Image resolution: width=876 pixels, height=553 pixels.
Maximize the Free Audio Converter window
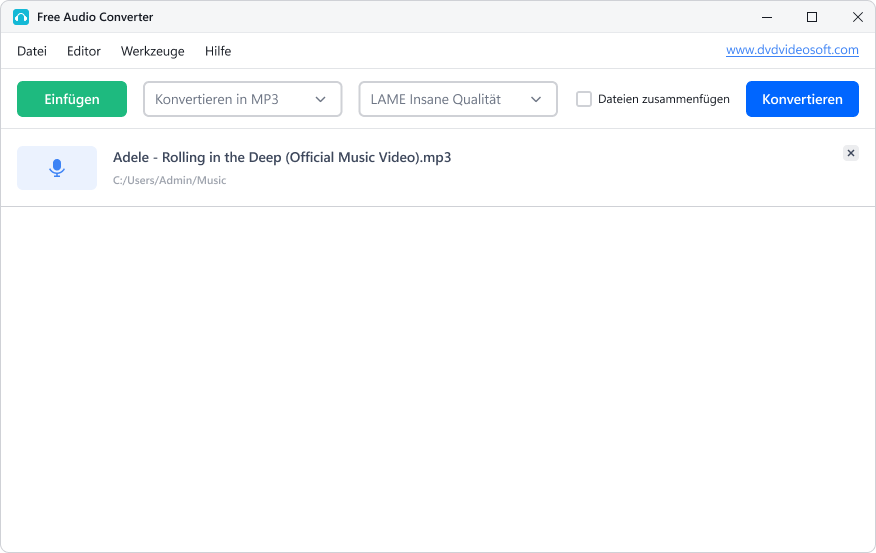tap(812, 17)
